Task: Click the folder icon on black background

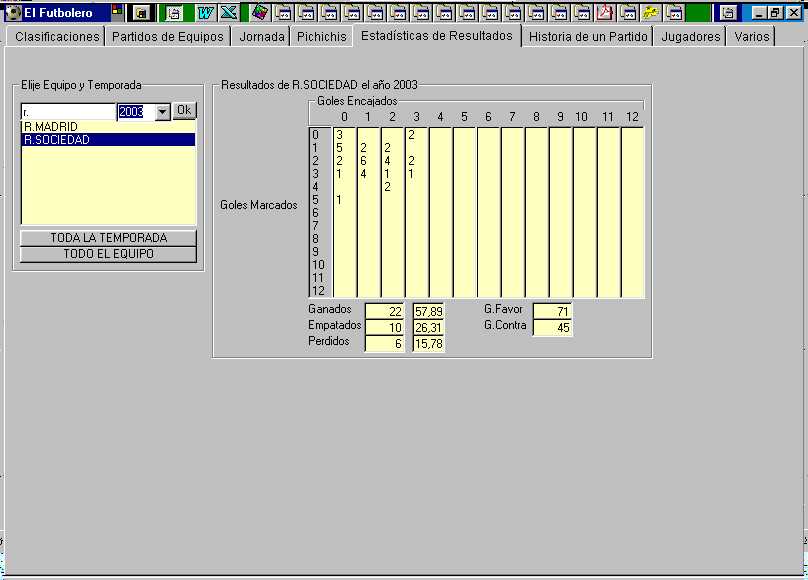Action: [140, 13]
